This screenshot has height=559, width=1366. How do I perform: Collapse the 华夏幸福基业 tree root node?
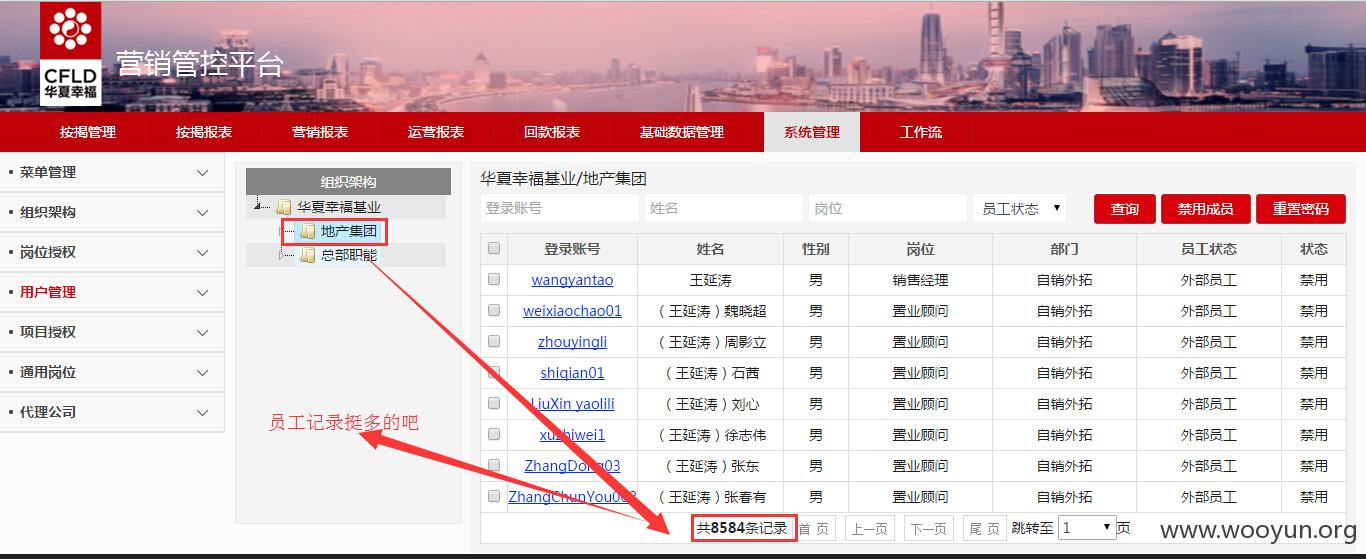click(260, 207)
